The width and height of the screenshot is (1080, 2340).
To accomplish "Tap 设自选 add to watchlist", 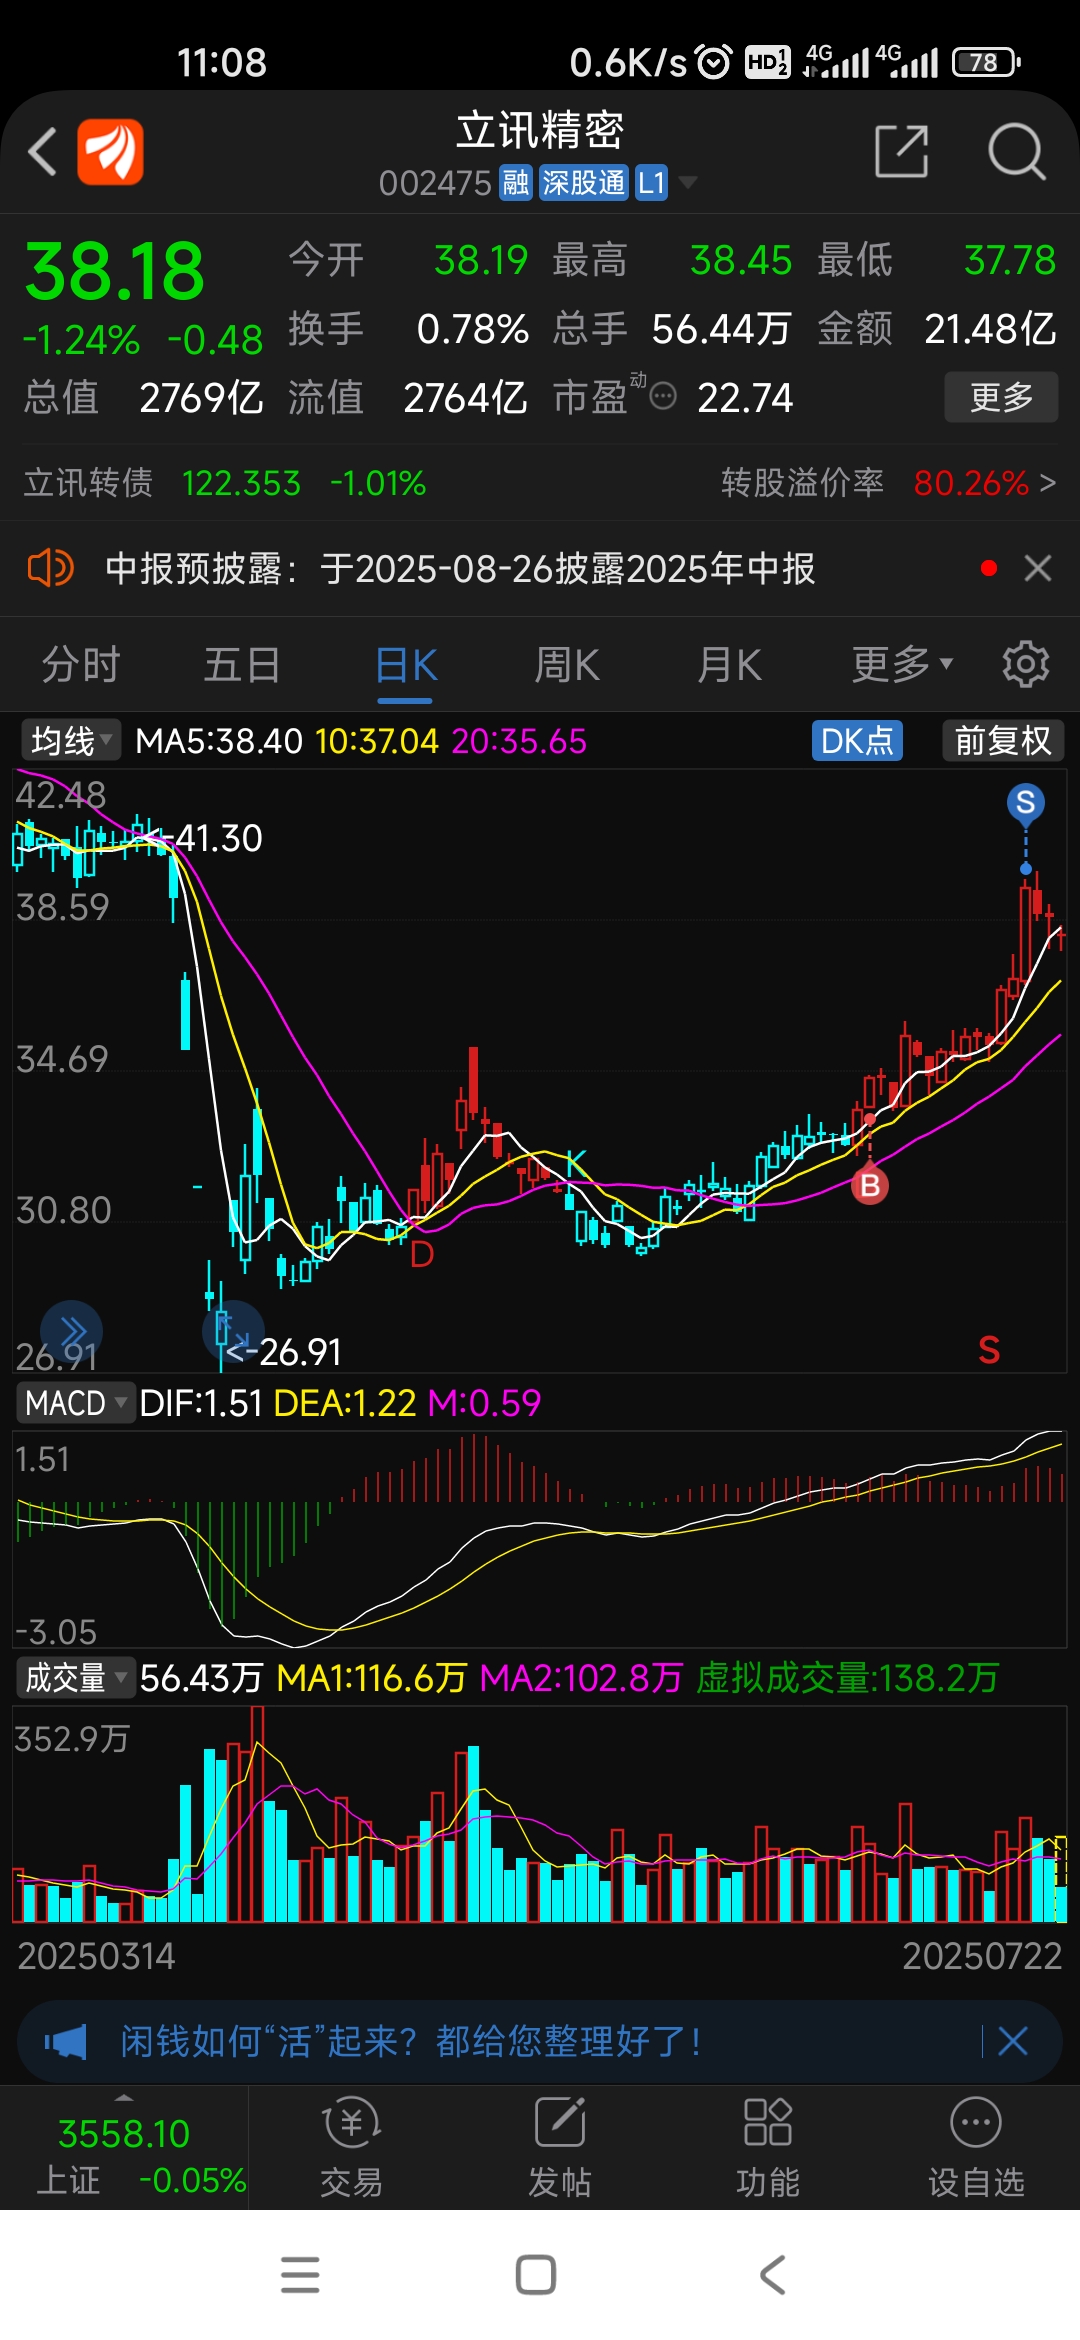I will pyautogui.click(x=976, y=2147).
